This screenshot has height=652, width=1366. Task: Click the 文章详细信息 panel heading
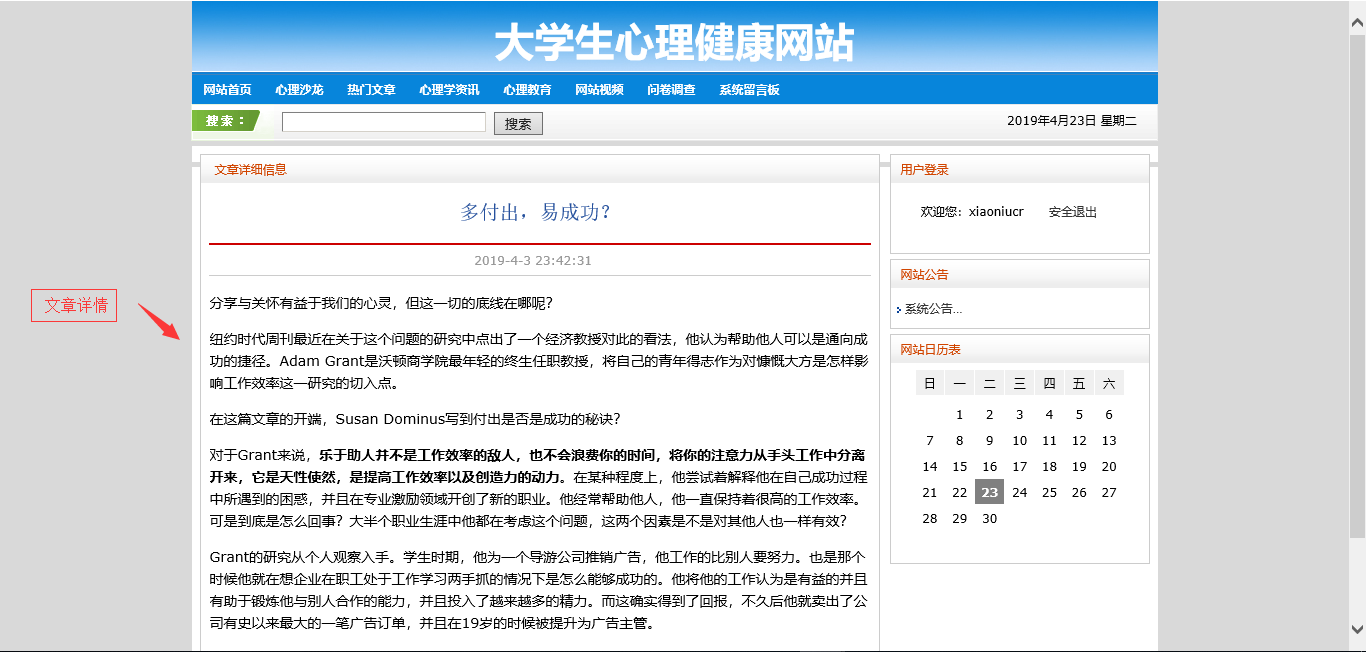point(250,170)
